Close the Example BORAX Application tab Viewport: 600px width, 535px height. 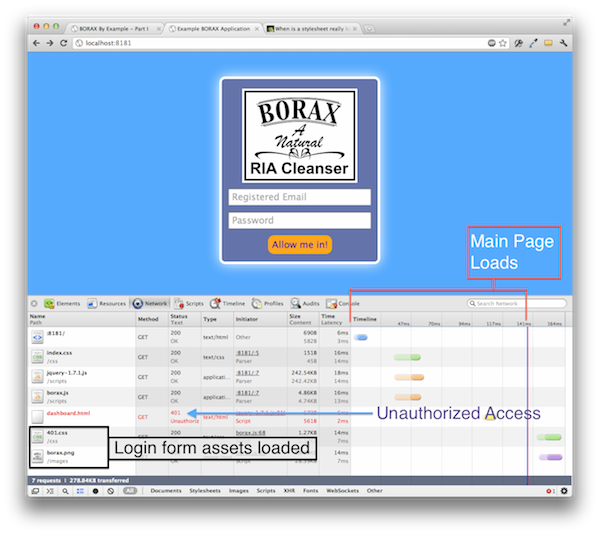(257, 29)
